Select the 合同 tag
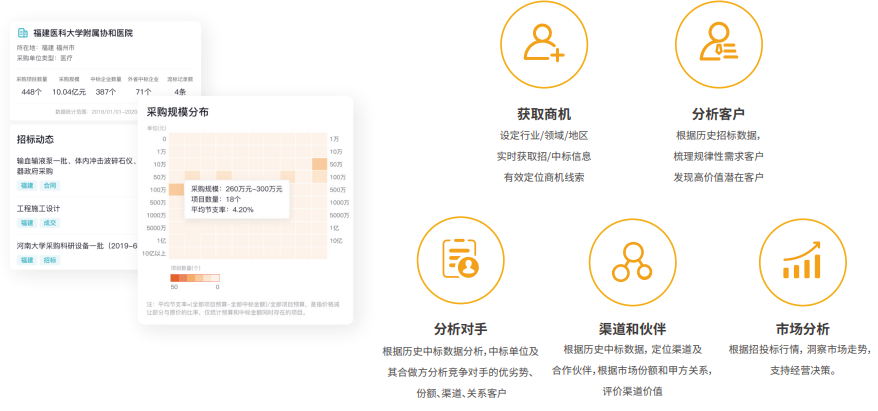 pos(50,185)
